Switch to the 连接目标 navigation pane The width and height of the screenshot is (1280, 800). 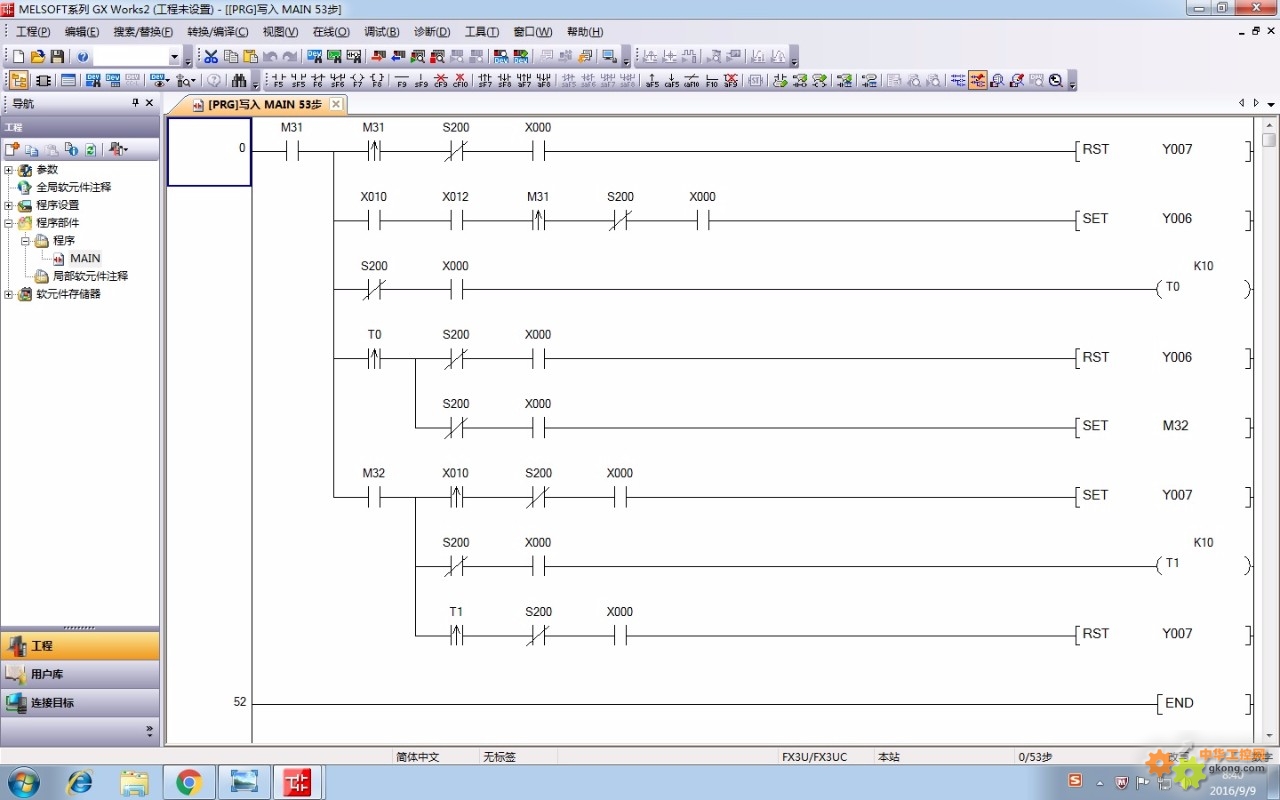click(x=80, y=702)
